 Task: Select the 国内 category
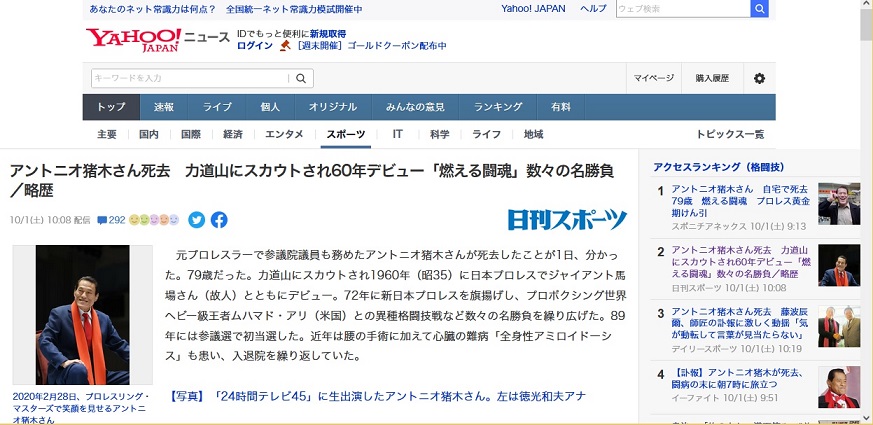[x=149, y=134]
